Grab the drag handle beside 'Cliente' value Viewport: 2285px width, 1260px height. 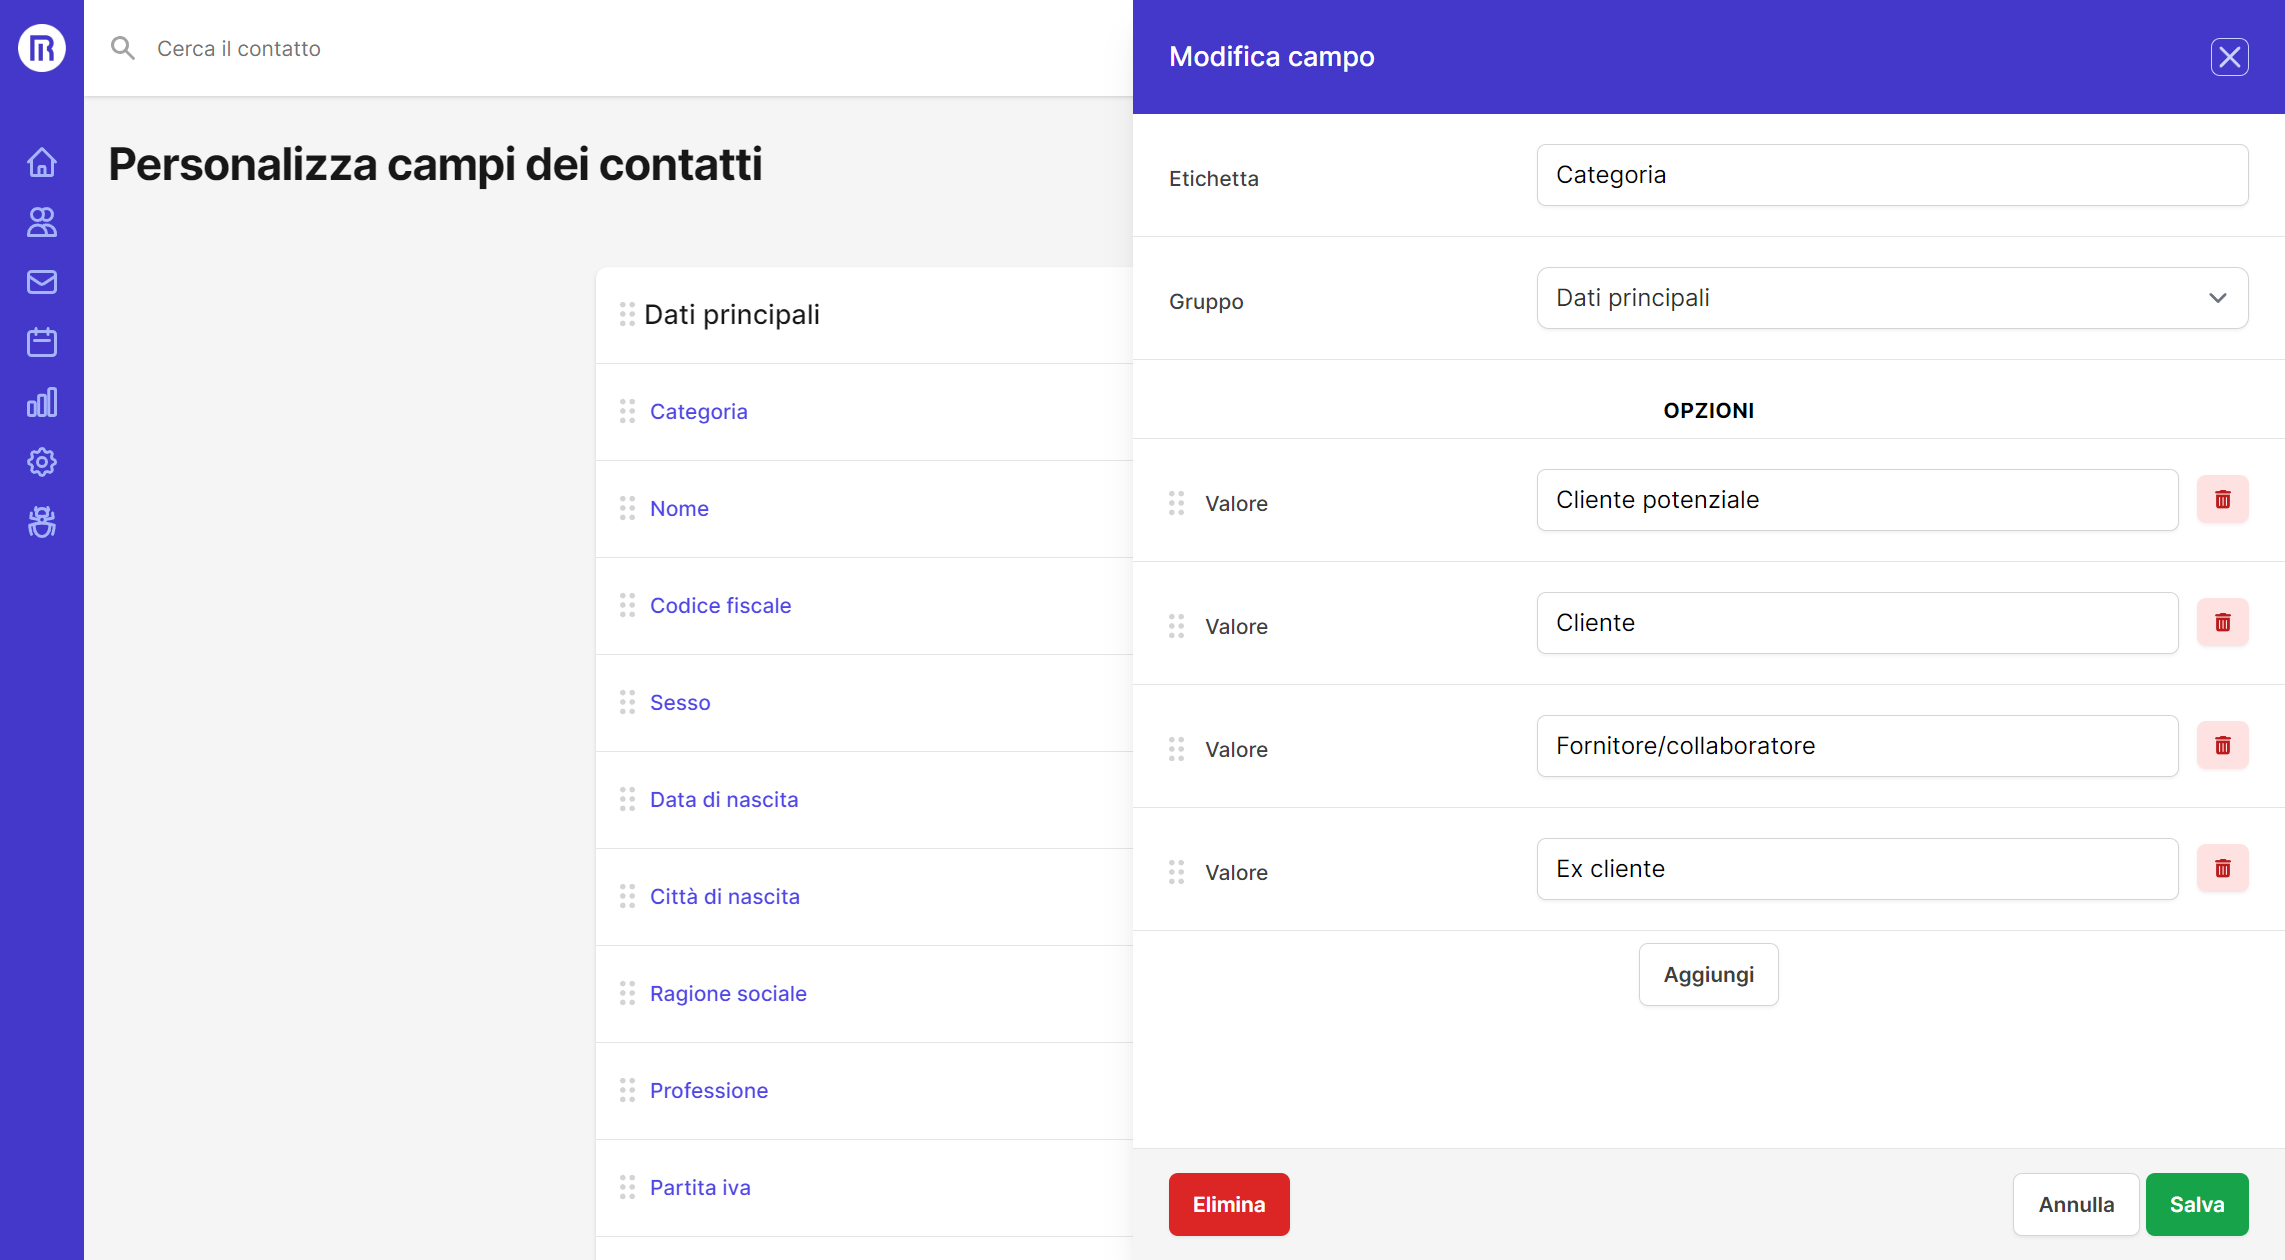(x=1177, y=627)
